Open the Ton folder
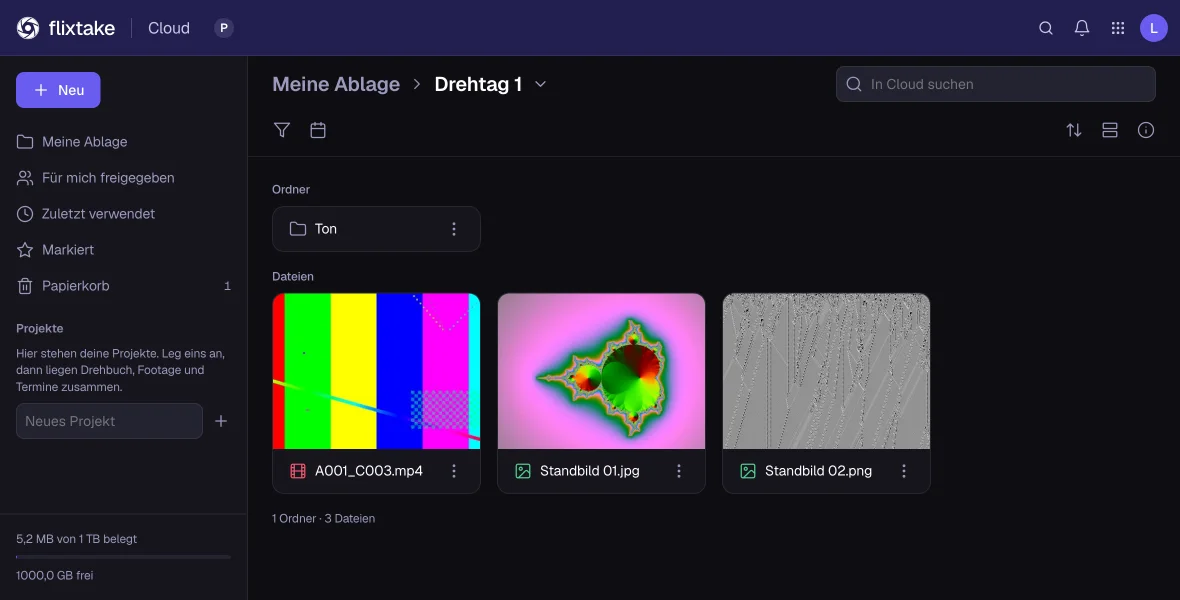Viewport: 1180px width, 600px height. coord(376,229)
